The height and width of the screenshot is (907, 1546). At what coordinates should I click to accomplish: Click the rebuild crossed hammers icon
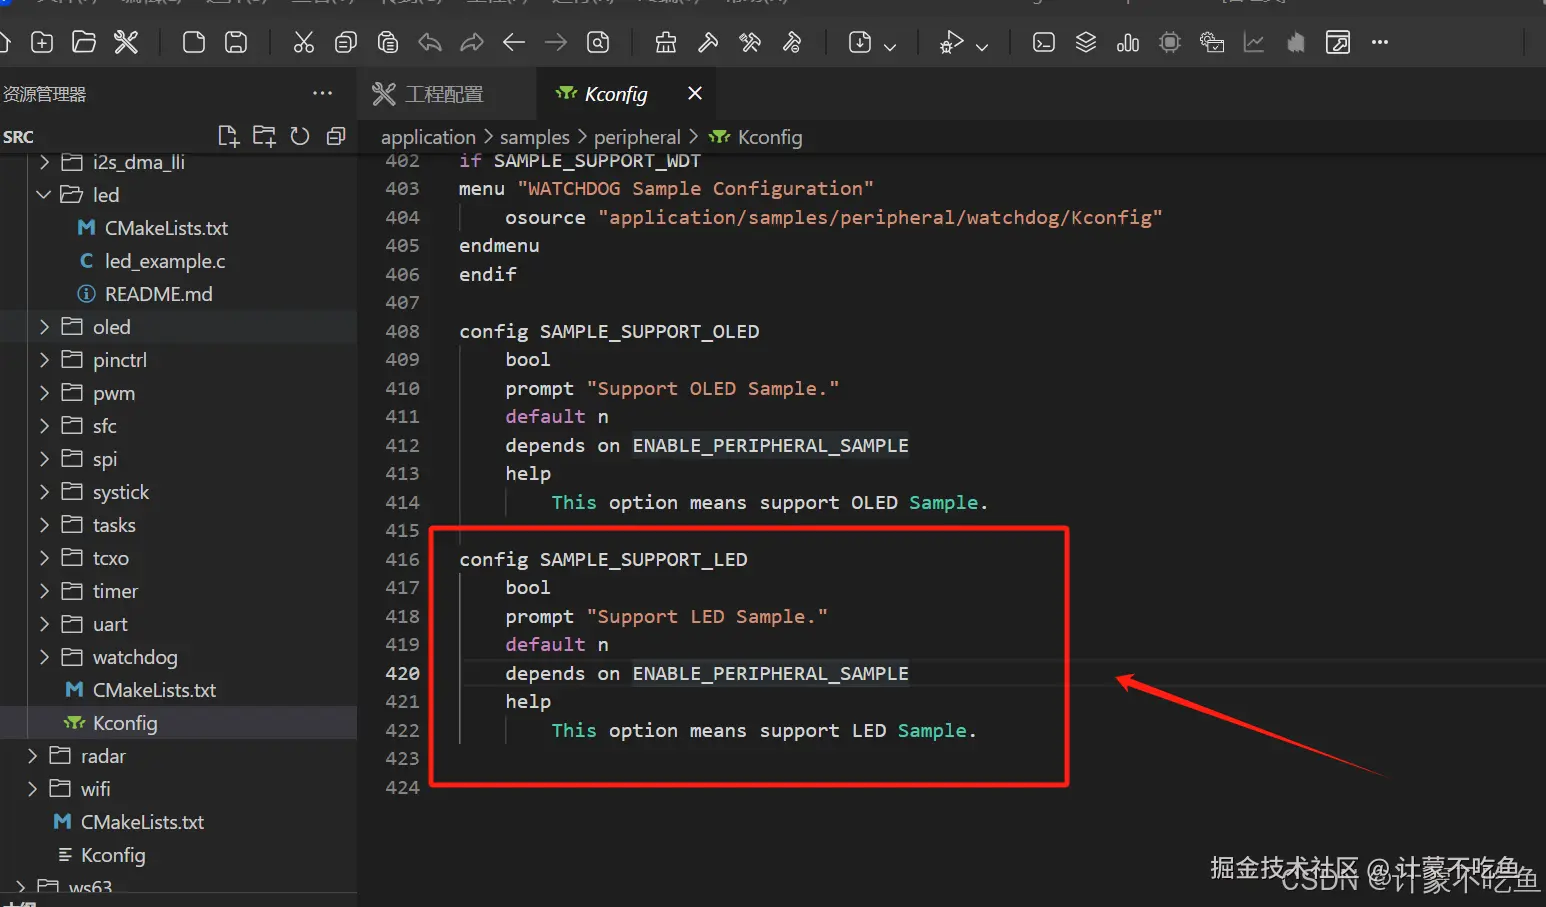[750, 42]
